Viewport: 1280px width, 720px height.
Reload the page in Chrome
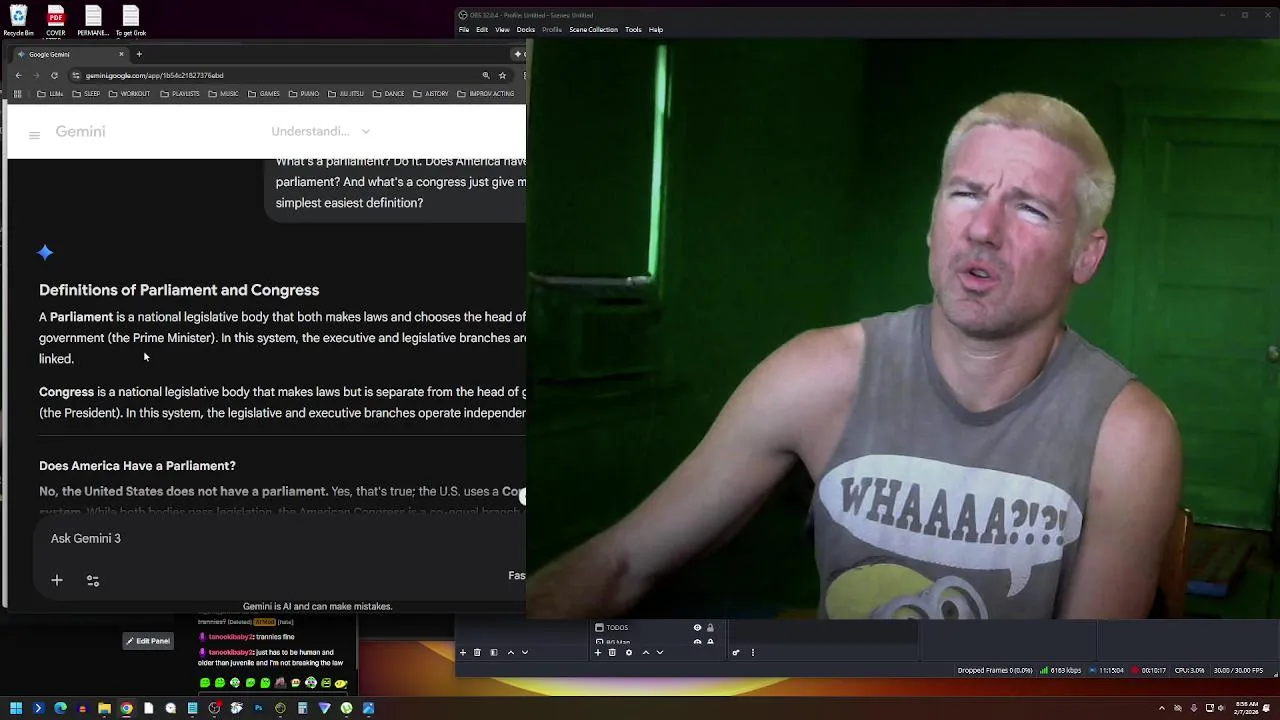point(53,75)
